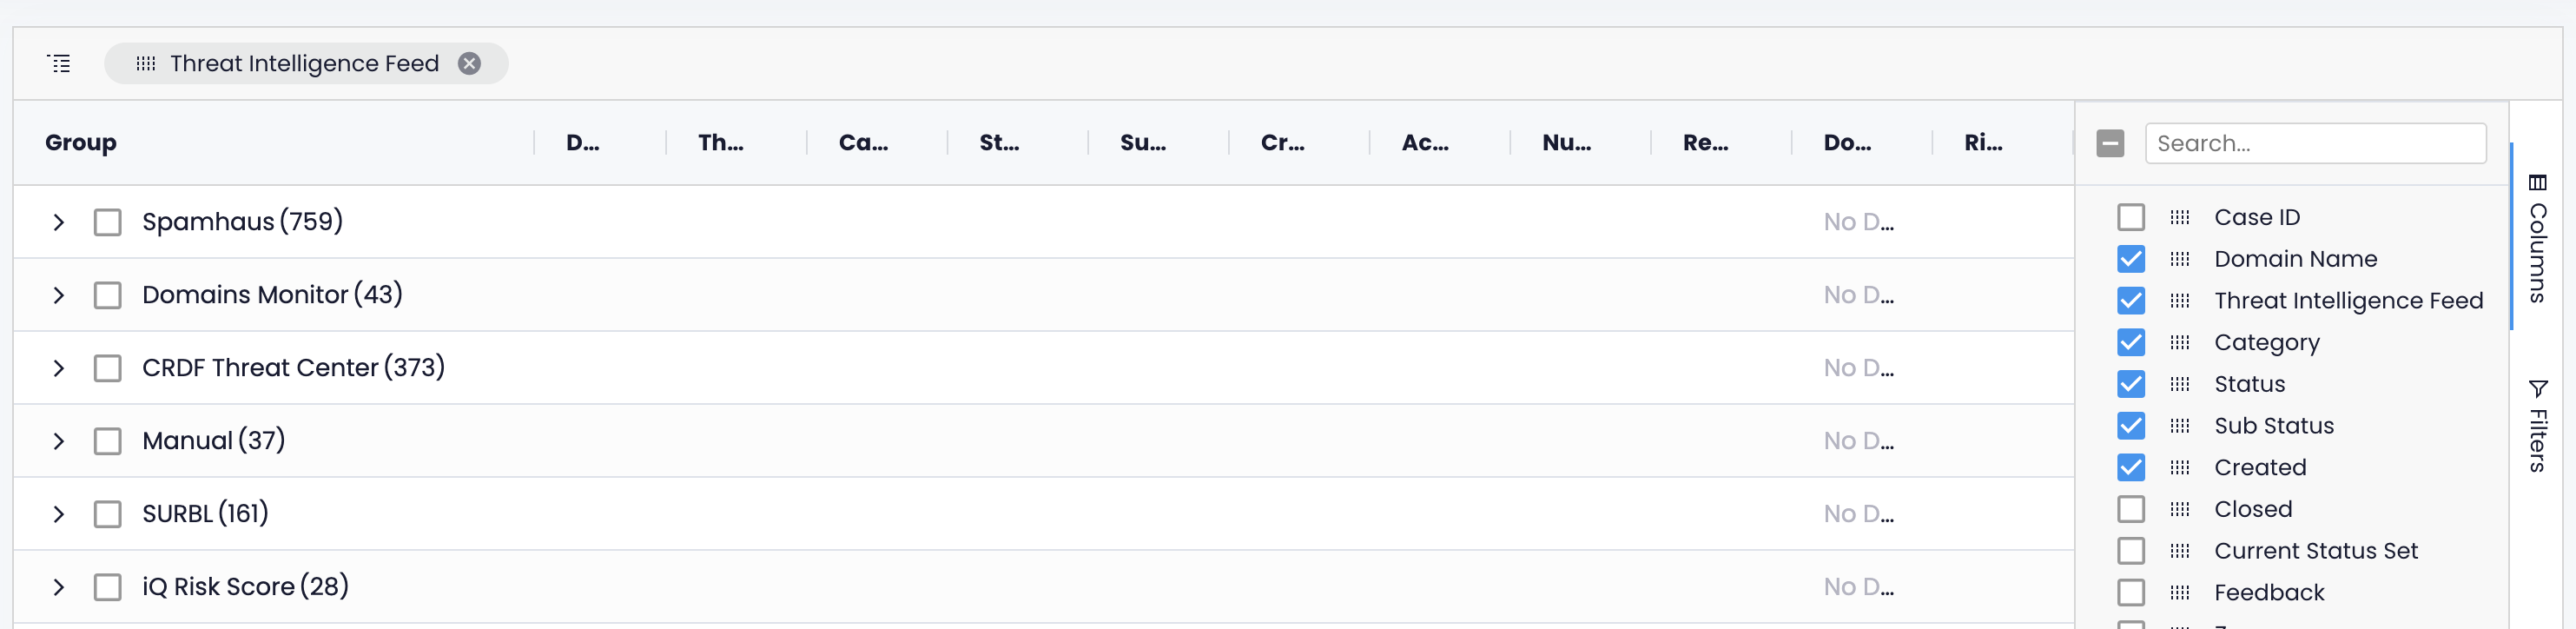The height and width of the screenshot is (629, 2576).
Task: Click the deselect-all minus icon beside search
Action: pyautogui.click(x=2110, y=143)
